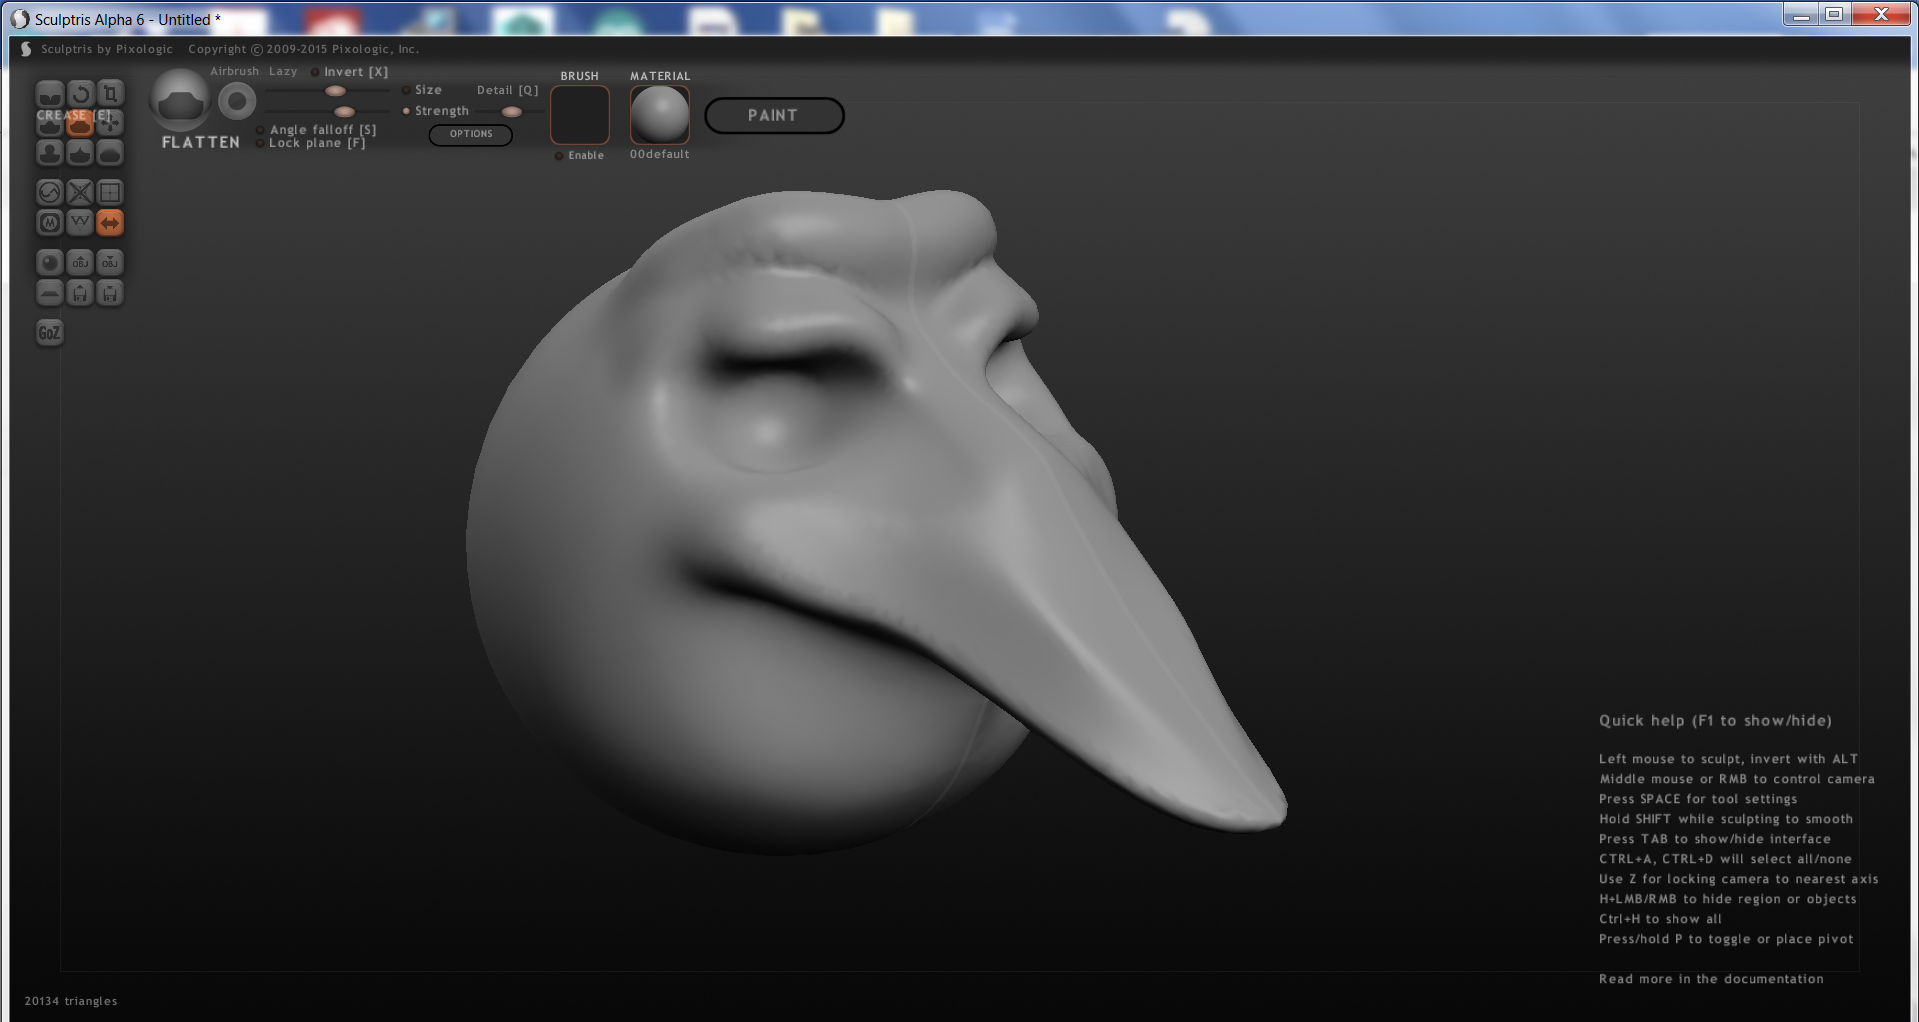This screenshot has width=1919, height=1022.
Task: Click the New plane icon
Action: (x=49, y=292)
